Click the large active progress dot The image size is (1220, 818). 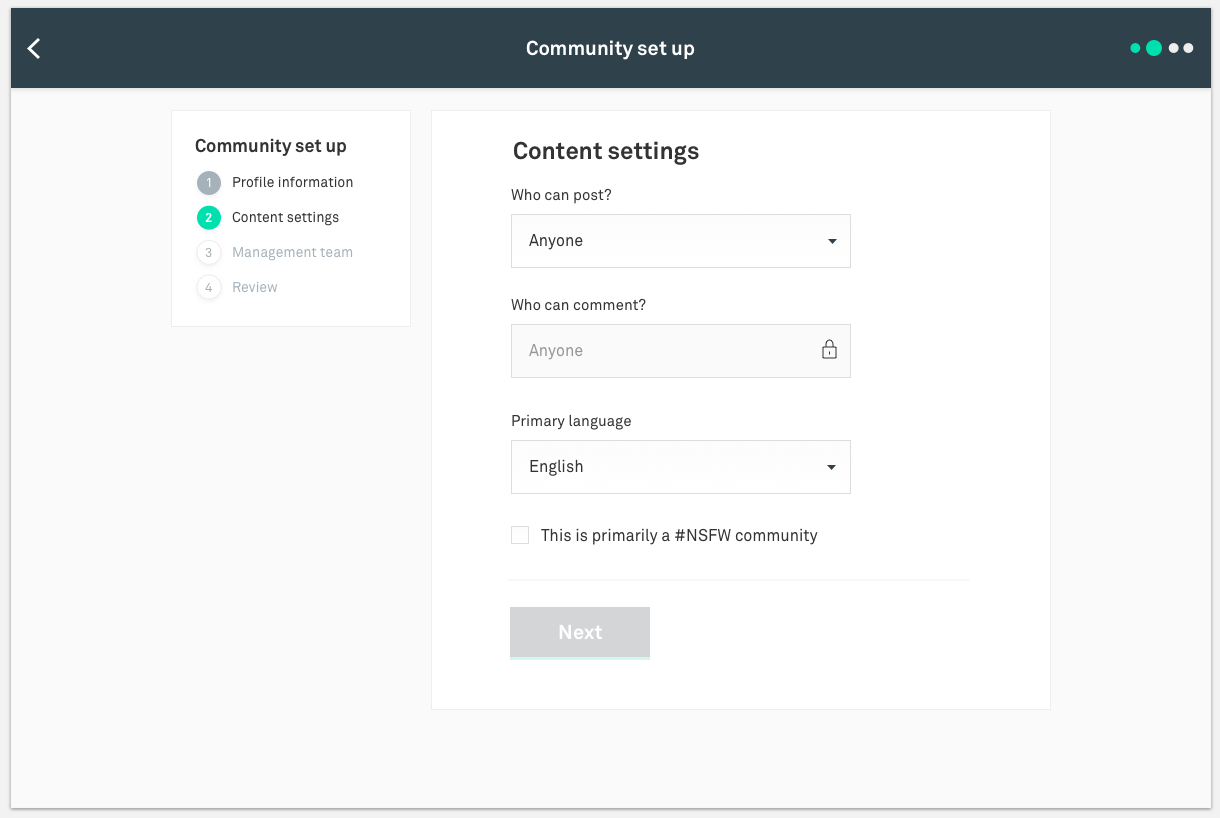pyautogui.click(x=1154, y=48)
